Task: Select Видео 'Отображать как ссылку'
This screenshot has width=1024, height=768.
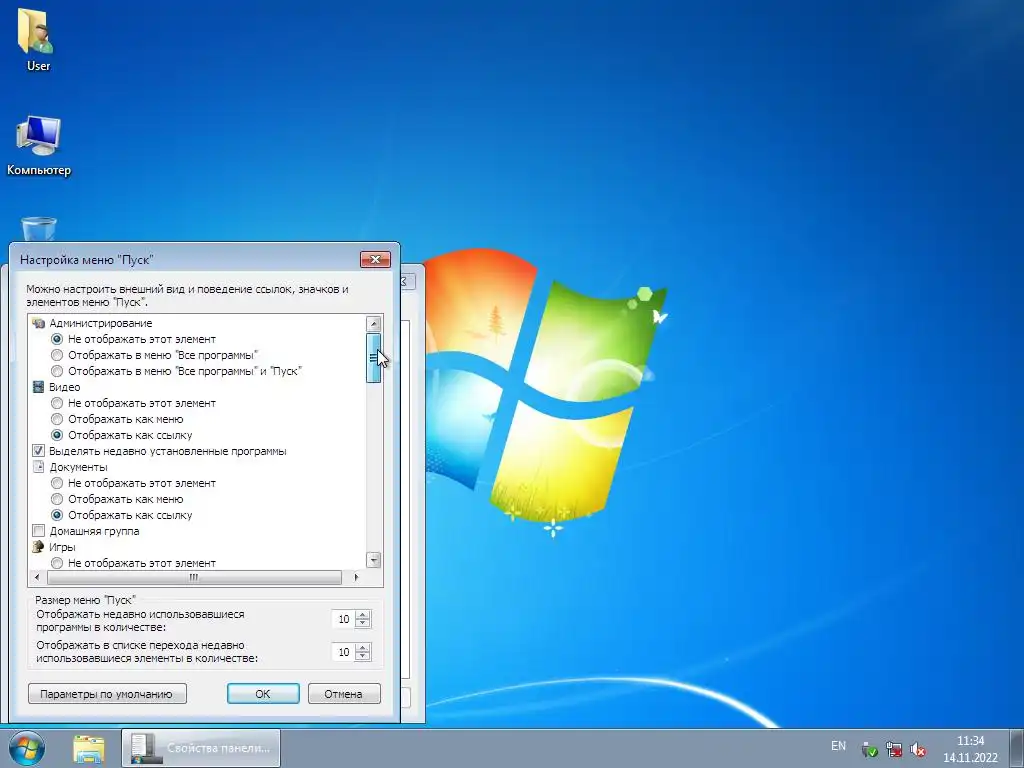Action: 57,435
